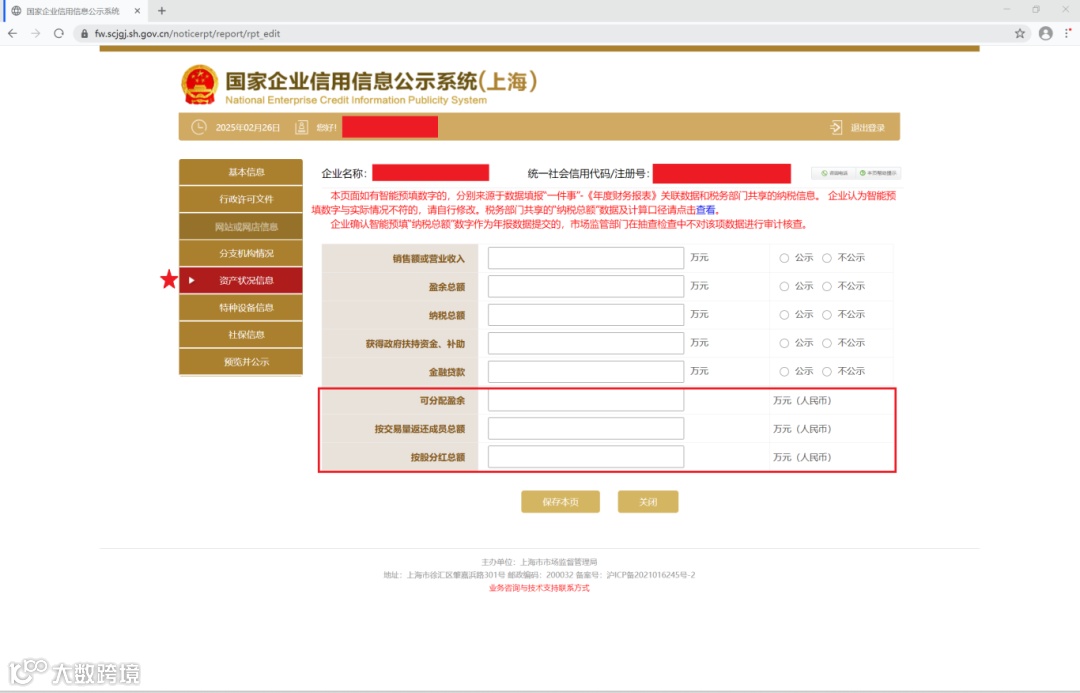The image size is (1080, 693).
Task: Open 网站或网店信息 in the sidebar
Action: 241,227
